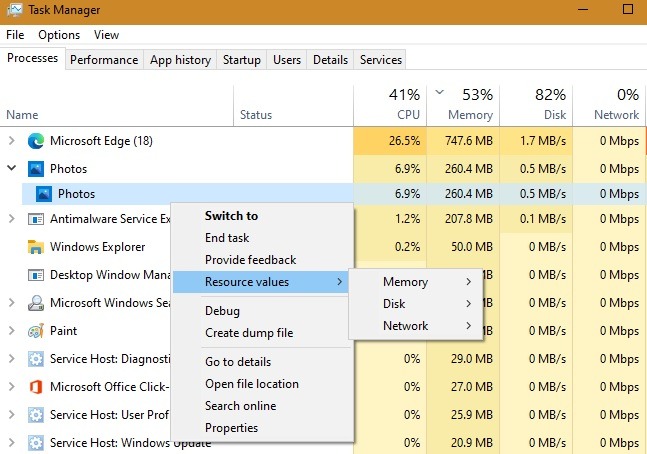The width and height of the screenshot is (647, 454).
Task: Click the 29.0 MB memory cell
Action: pyautogui.click(x=463, y=359)
